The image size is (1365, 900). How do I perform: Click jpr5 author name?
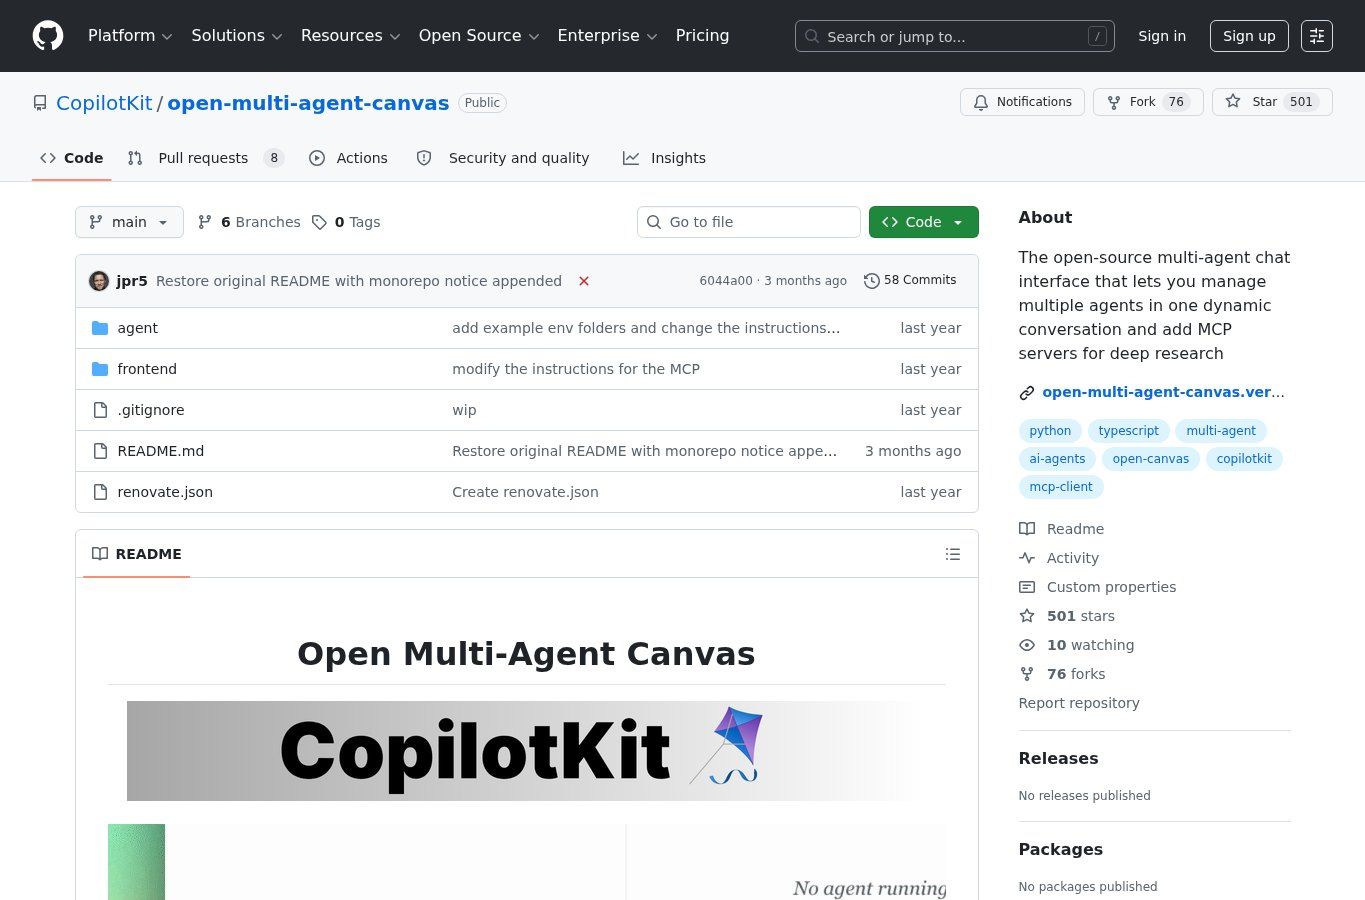132,281
